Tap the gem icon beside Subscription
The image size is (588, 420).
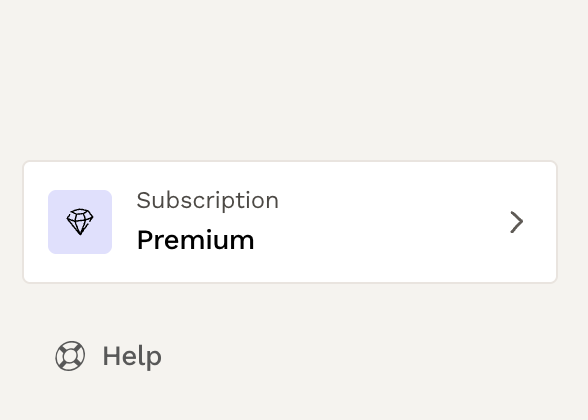click(x=80, y=222)
